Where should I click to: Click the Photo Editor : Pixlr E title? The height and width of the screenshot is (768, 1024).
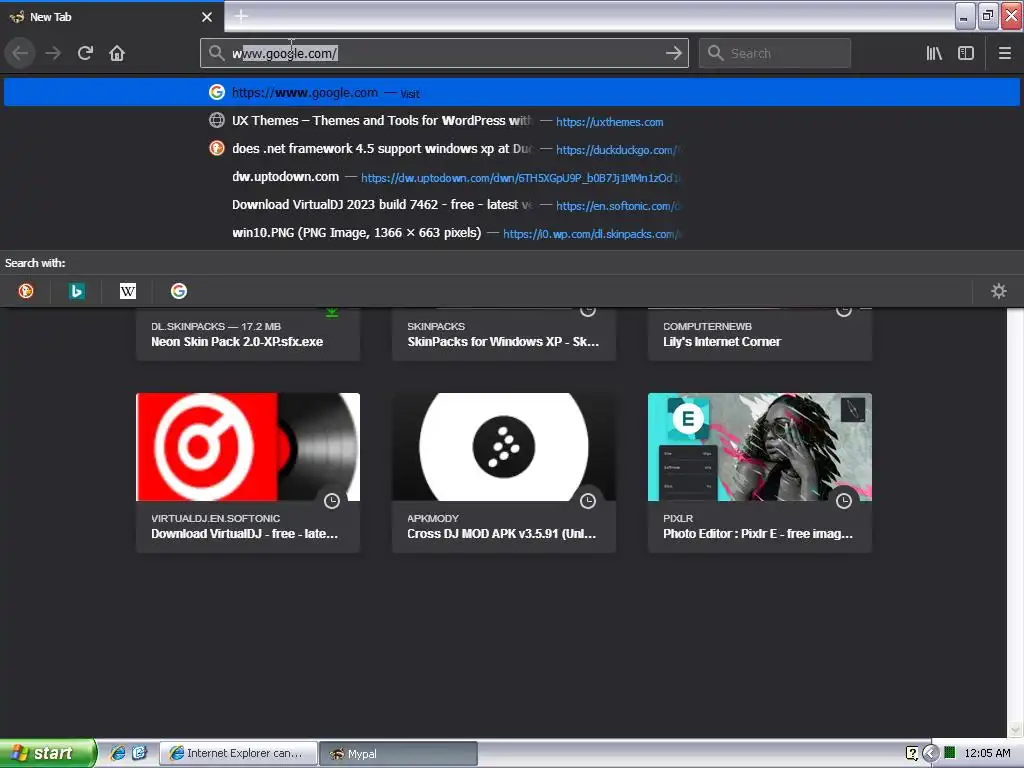coord(758,534)
